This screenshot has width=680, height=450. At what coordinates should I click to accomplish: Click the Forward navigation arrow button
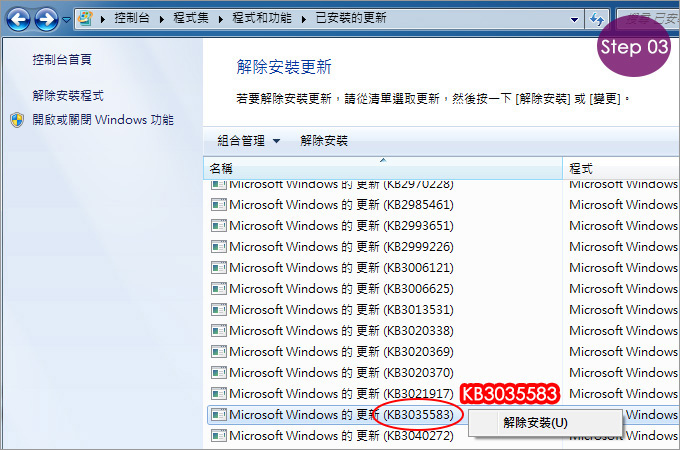pyautogui.click(x=46, y=19)
